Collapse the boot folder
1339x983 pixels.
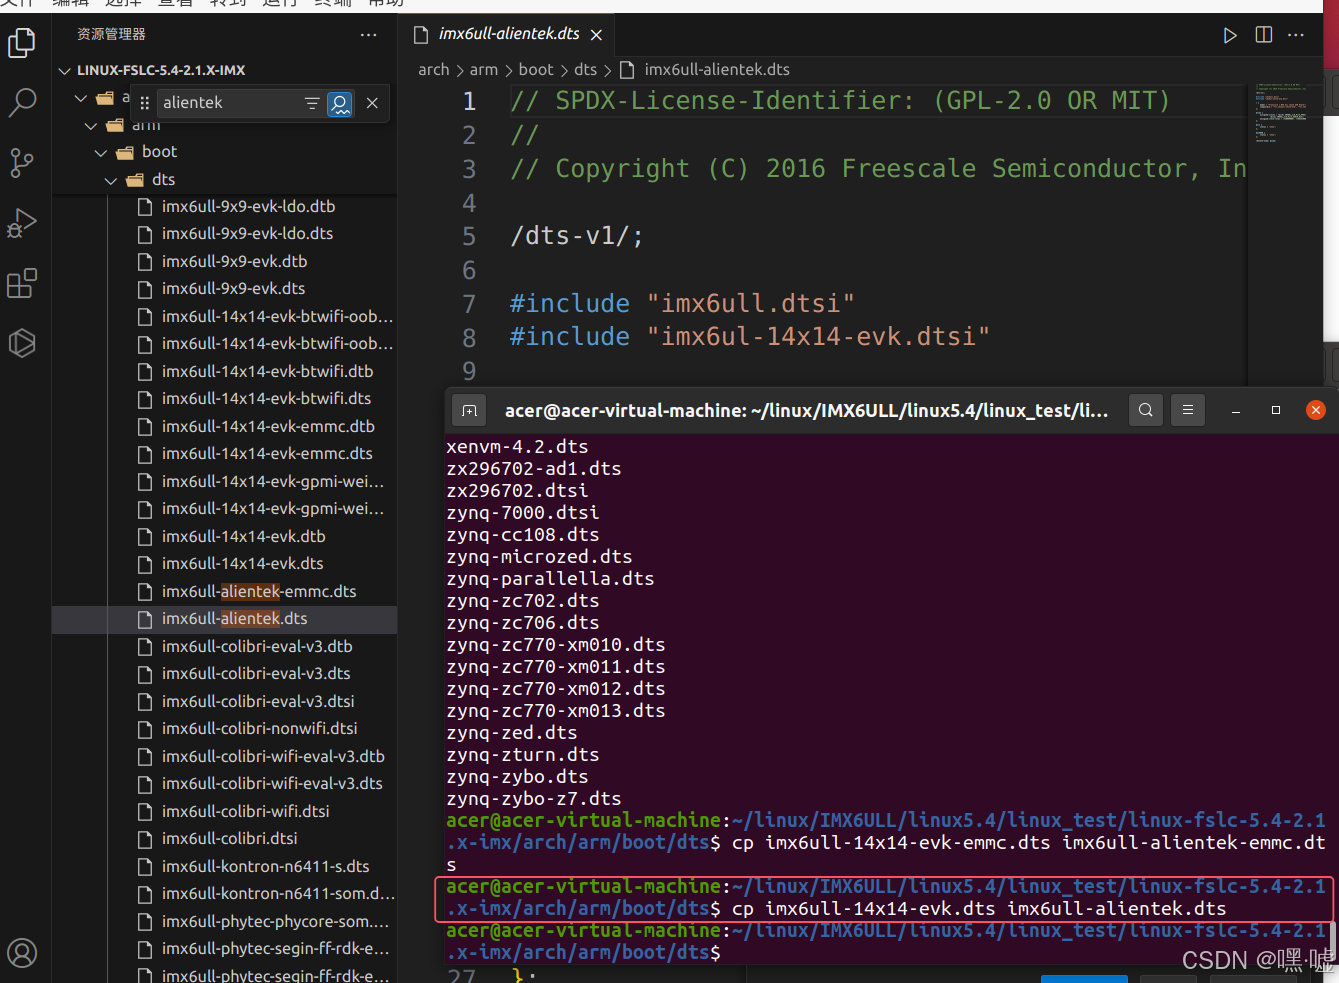coord(100,151)
